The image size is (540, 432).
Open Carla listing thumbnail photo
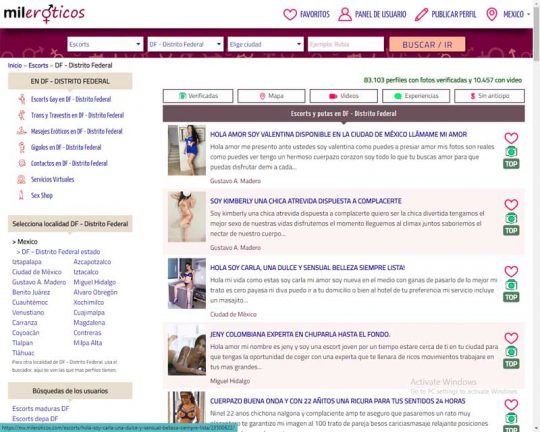[x=187, y=283]
